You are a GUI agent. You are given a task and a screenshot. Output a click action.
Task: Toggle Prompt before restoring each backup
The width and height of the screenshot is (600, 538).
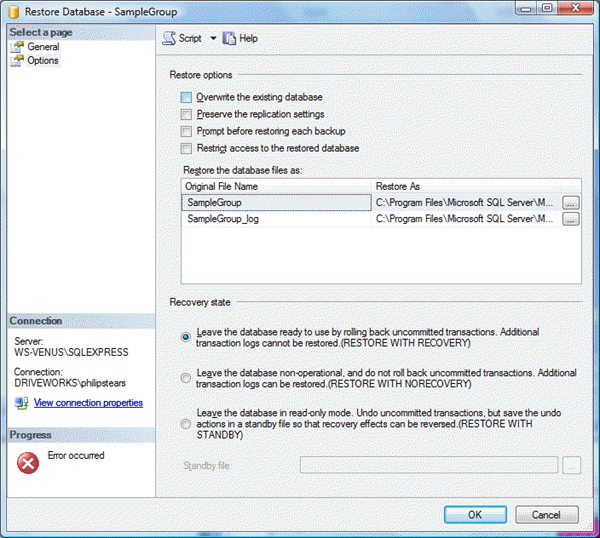coord(186,132)
